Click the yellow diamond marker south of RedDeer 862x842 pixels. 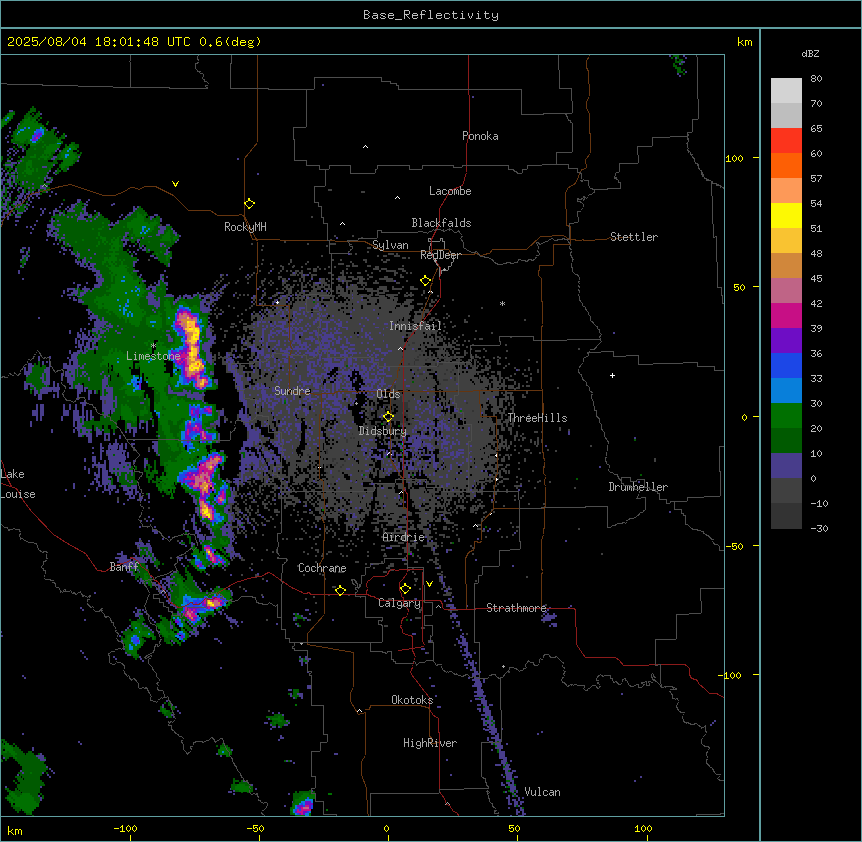pos(426,281)
